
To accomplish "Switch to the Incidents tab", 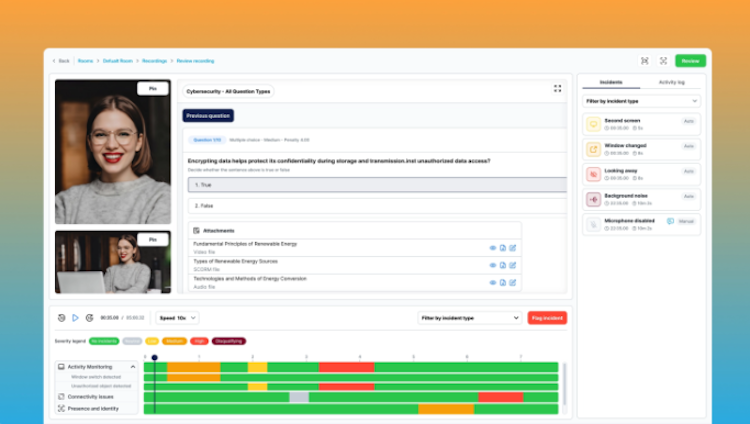I will (x=611, y=82).
